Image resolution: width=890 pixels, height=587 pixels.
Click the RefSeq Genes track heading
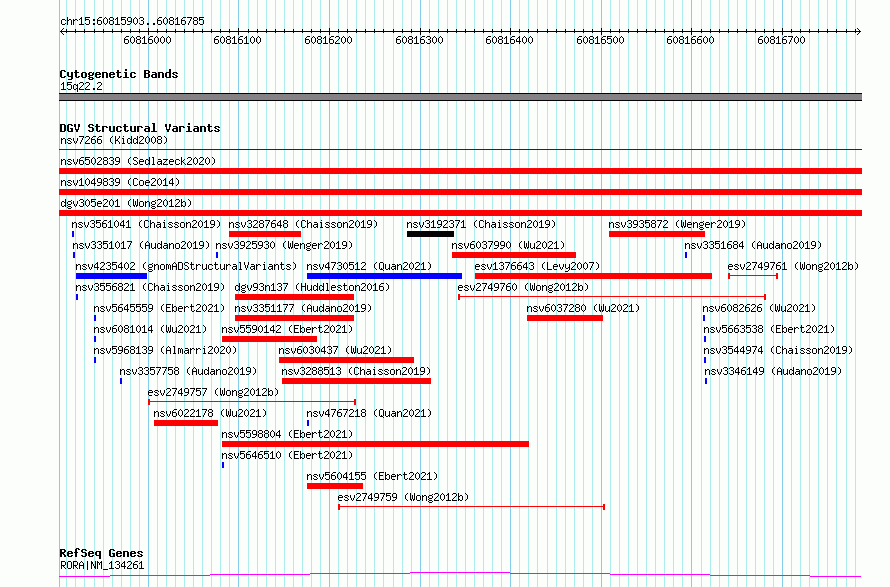click(x=101, y=553)
